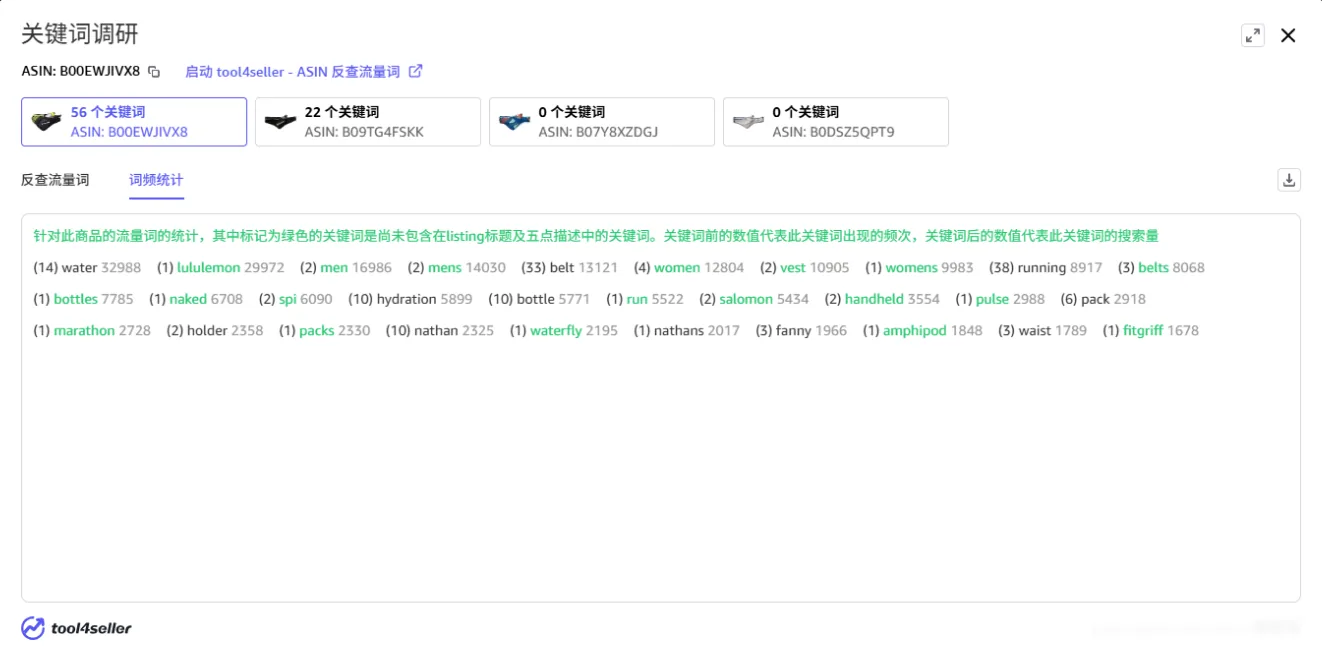The height and width of the screenshot is (663, 1322).
Task: Click the keyword 'nathans' 2017
Action: point(679,330)
